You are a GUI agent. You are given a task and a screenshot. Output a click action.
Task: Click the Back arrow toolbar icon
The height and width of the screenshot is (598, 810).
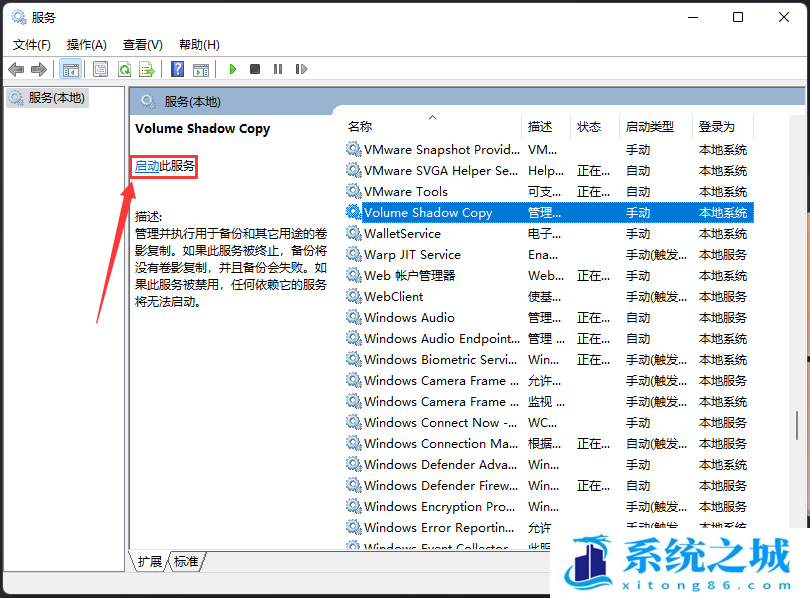coord(17,69)
